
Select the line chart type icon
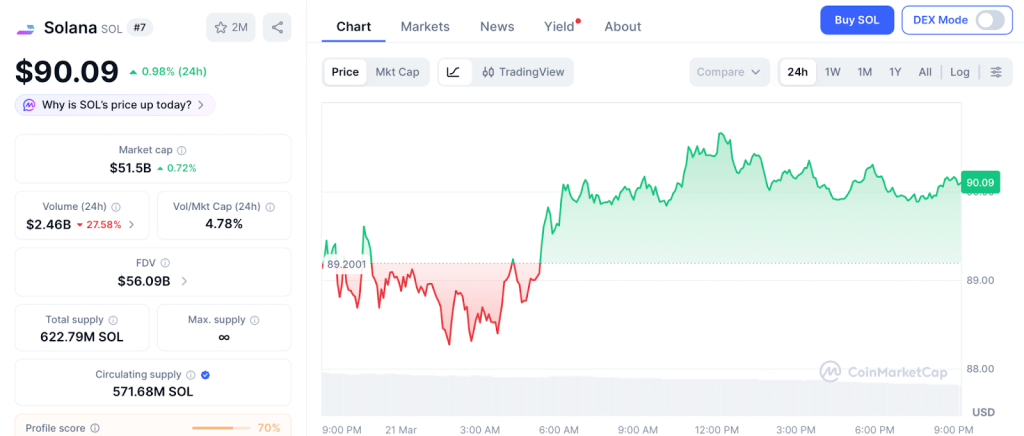(453, 72)
